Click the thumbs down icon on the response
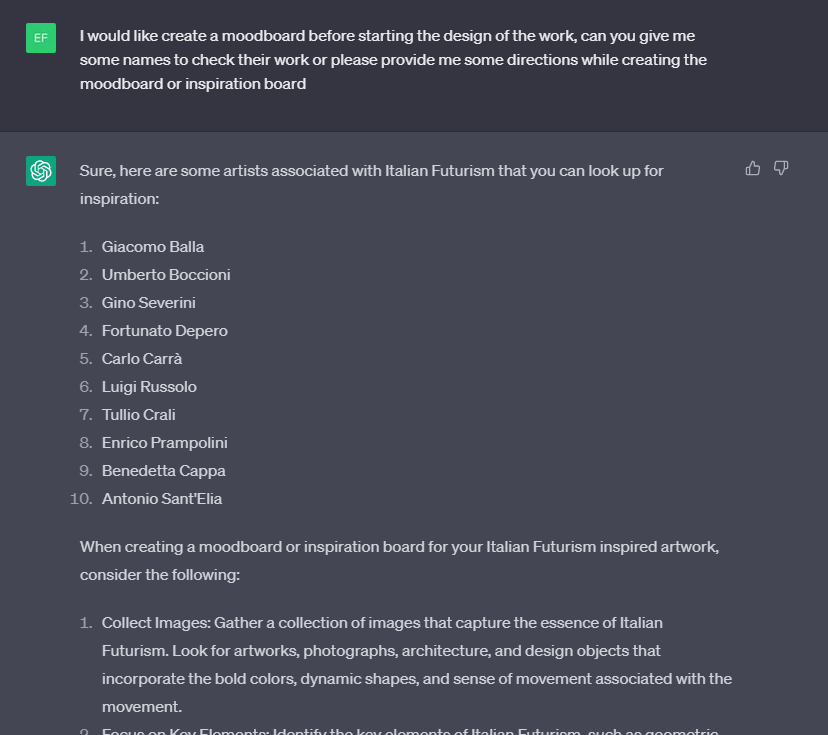This screenshot has height=735, width=828. tap(781, 168)
